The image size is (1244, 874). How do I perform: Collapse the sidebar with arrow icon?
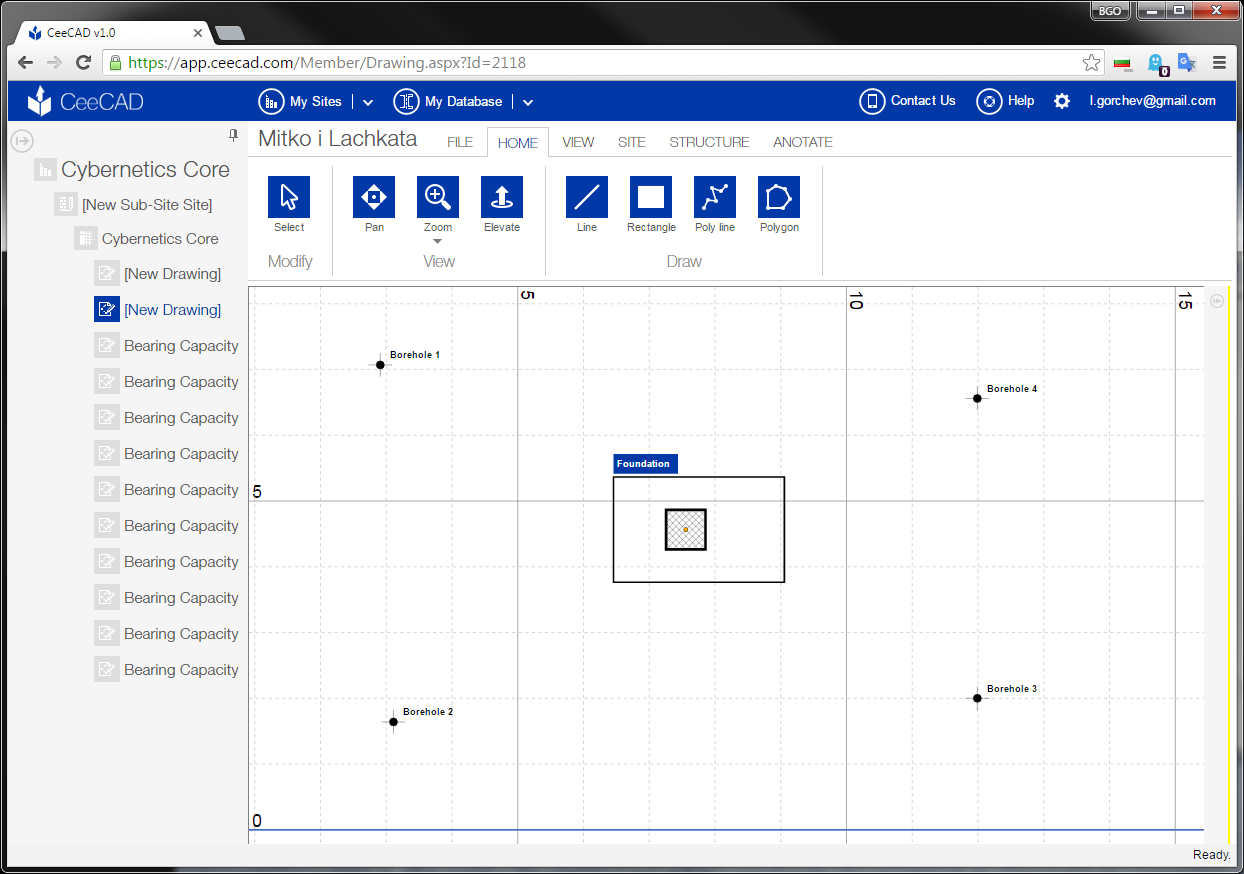point(23,141)
